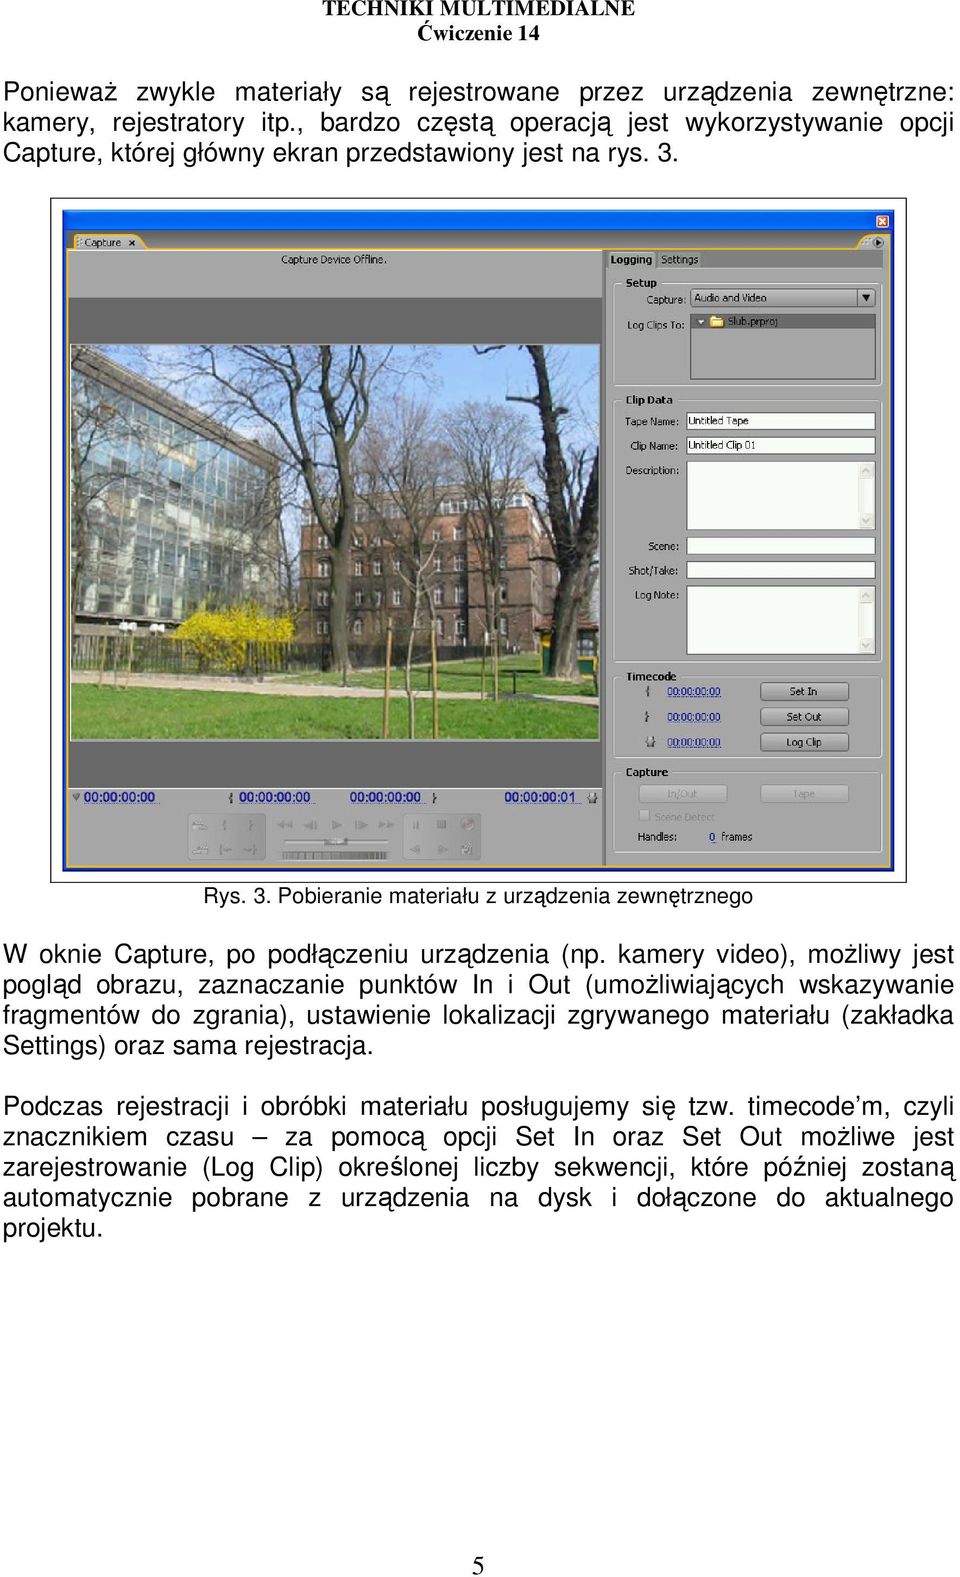This screenshot has height=1577, width=960.
Task: Click the Slow Reverse transport button
Action: click(x=415, y=850)
